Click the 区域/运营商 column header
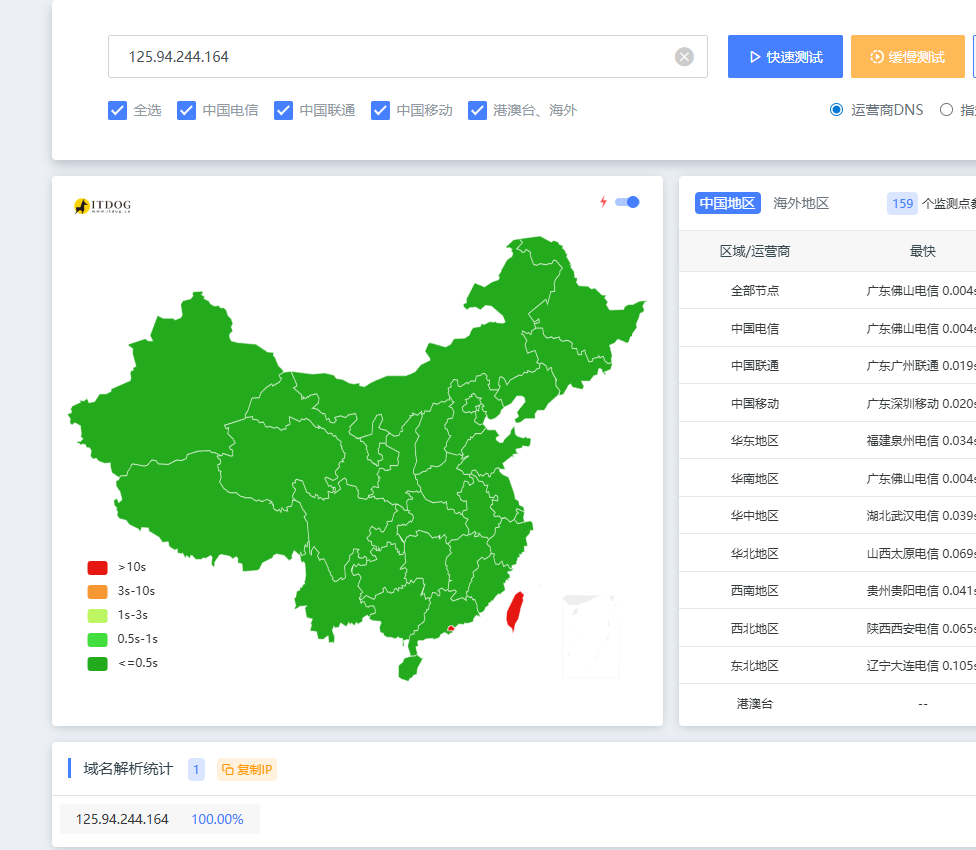This screenshot has height=850, width=976. pyautogui.click(x=754, y=251)
